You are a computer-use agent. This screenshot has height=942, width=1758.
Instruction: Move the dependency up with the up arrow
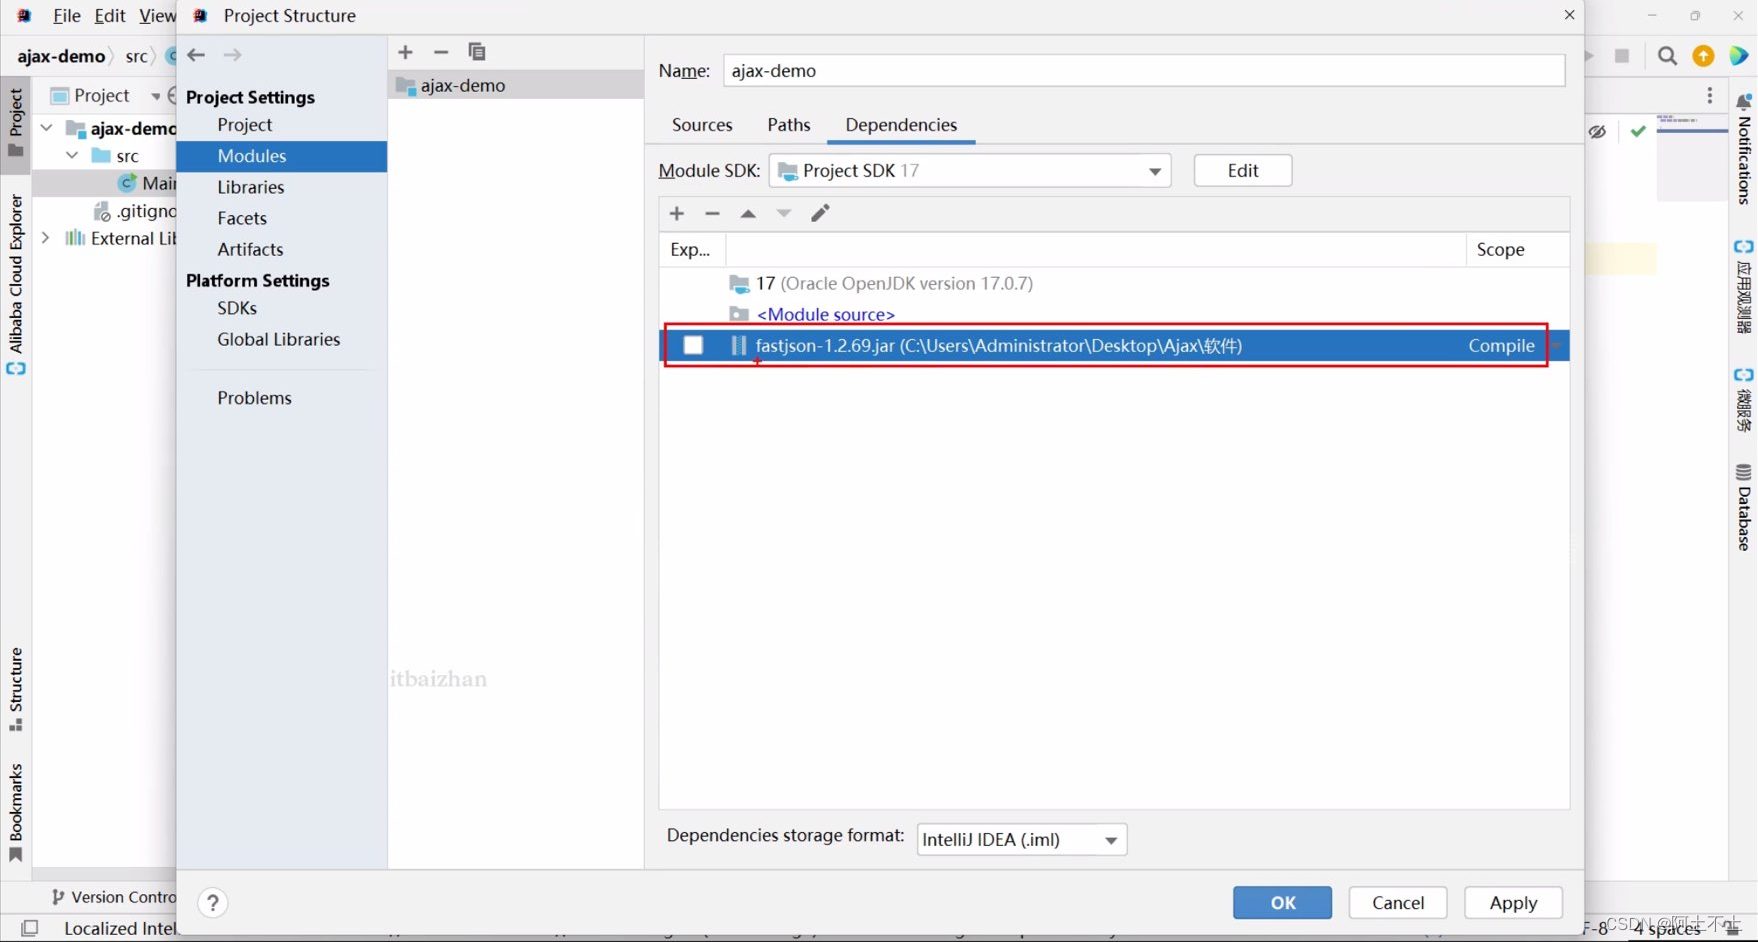[x=748, y=213]
